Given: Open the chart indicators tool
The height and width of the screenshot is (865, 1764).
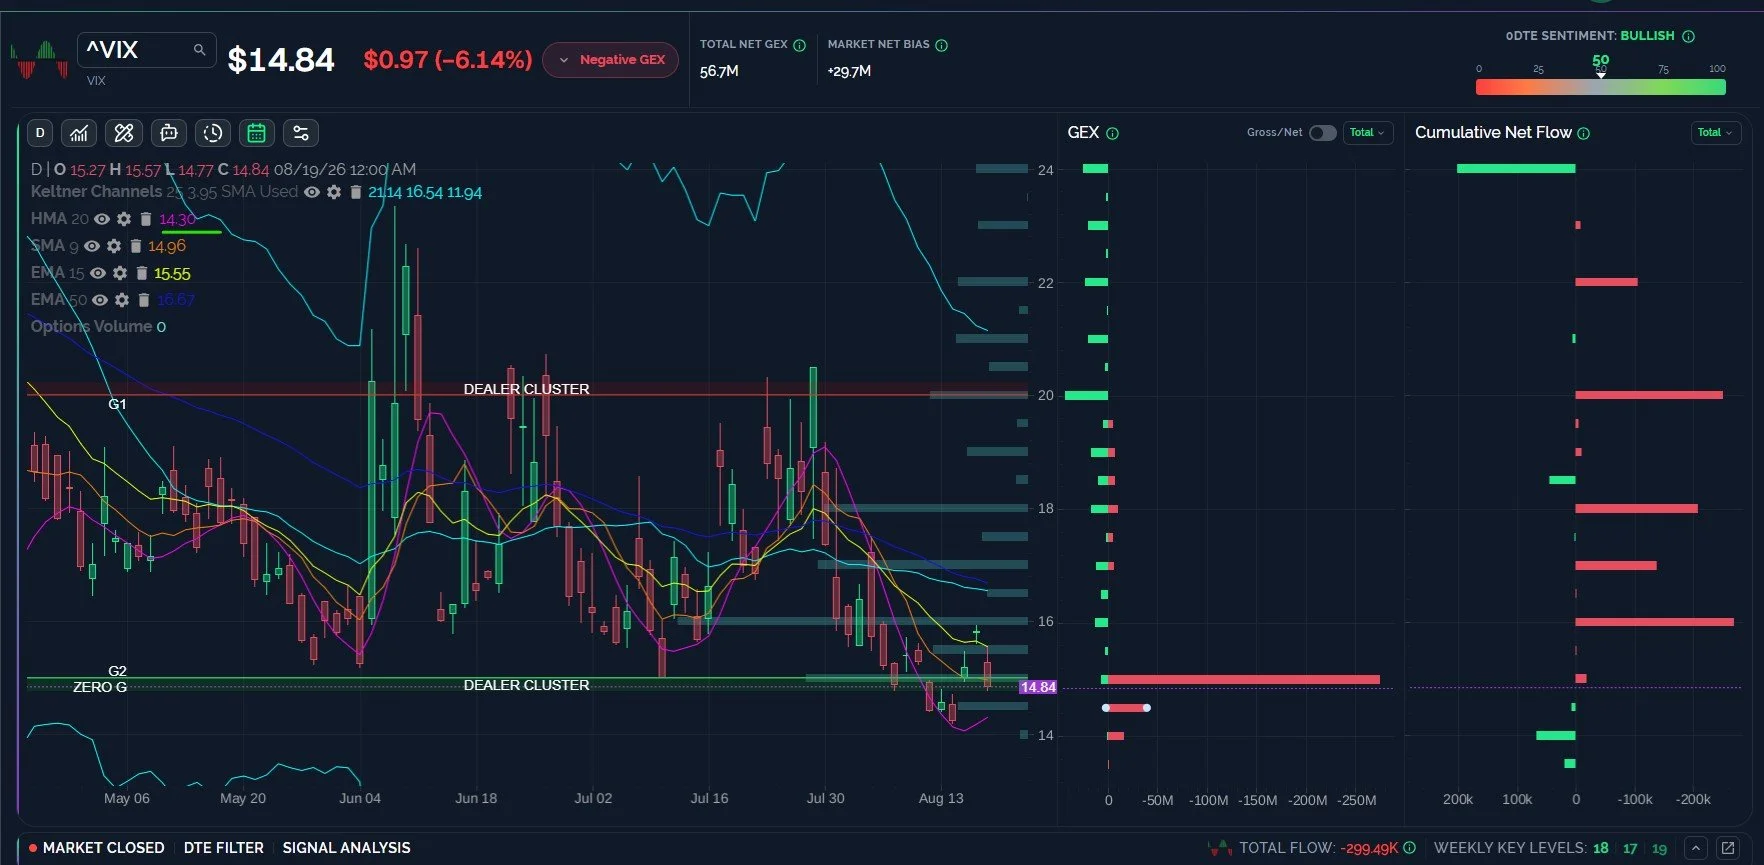Looking at the screenshot, I should point(79,133).
